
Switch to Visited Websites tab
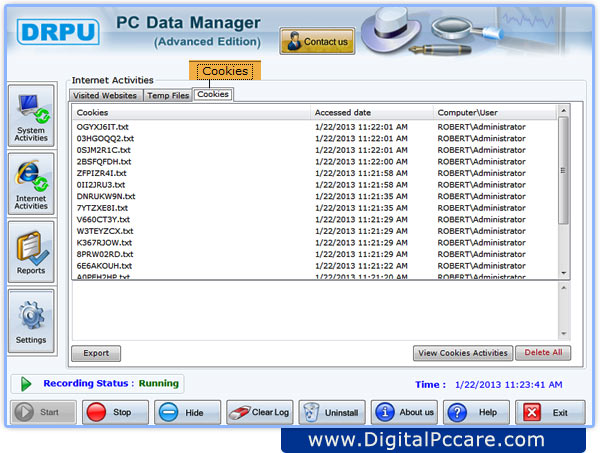[x=105, y=95]
